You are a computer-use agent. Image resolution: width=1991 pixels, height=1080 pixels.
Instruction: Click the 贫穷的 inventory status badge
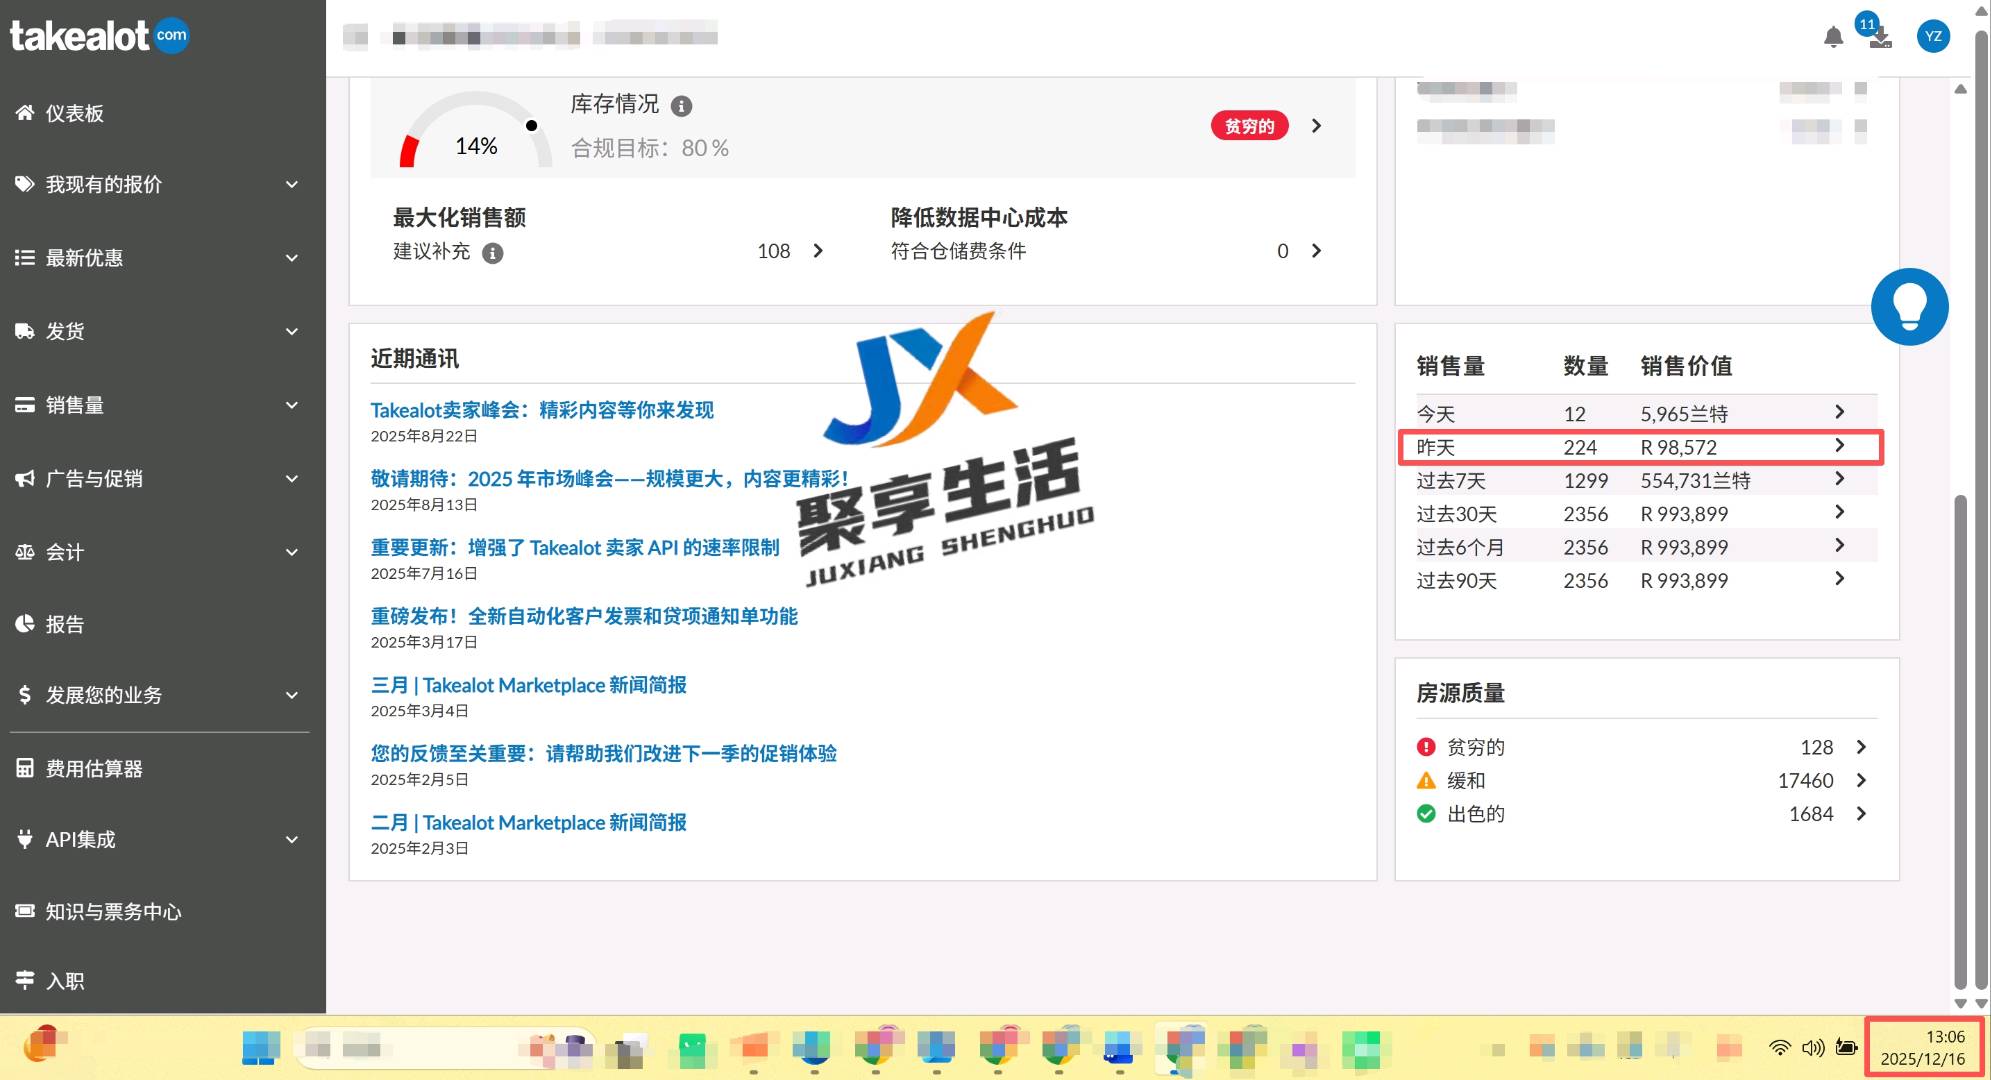(1248, 126)
